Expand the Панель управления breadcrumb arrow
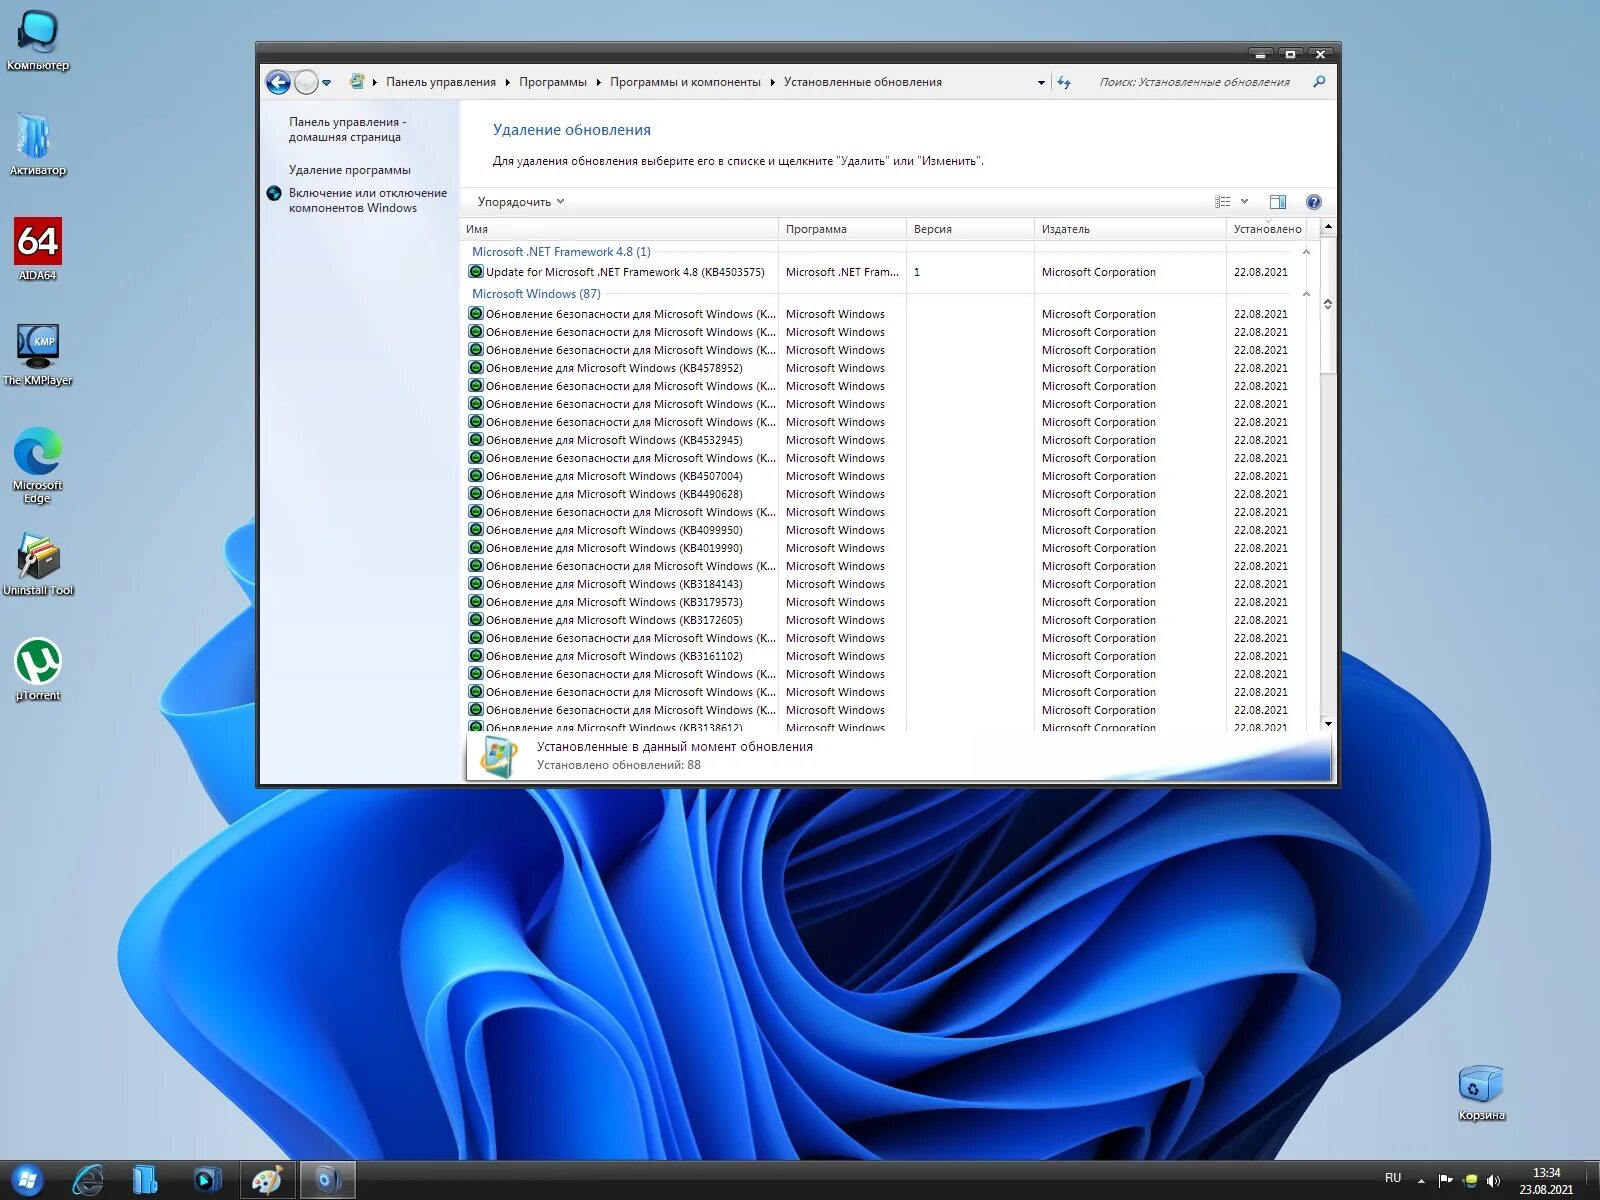Screen dimensions: 1600x1200 point(508,82)
